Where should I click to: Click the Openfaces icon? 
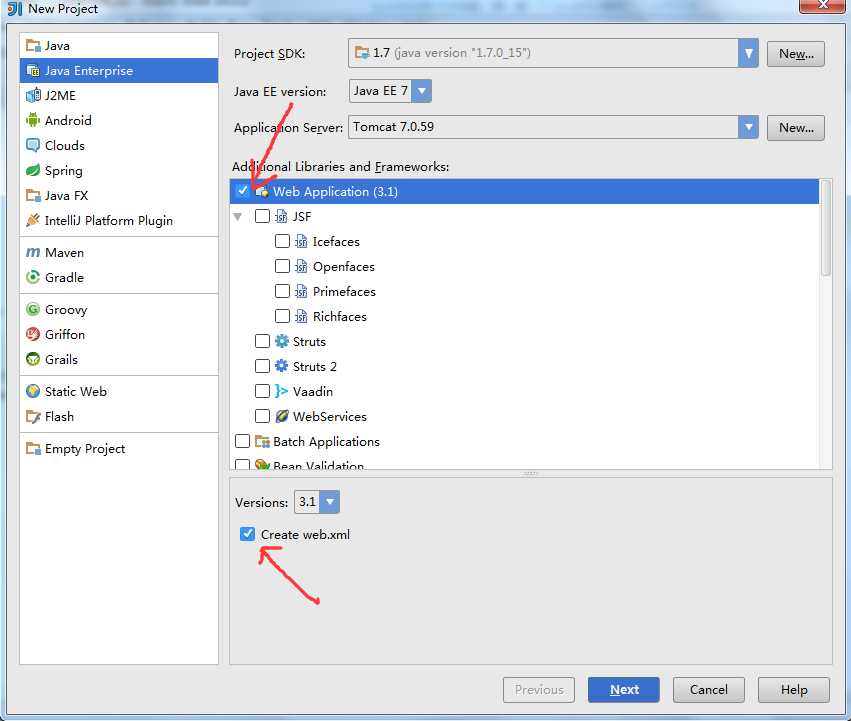301,267
